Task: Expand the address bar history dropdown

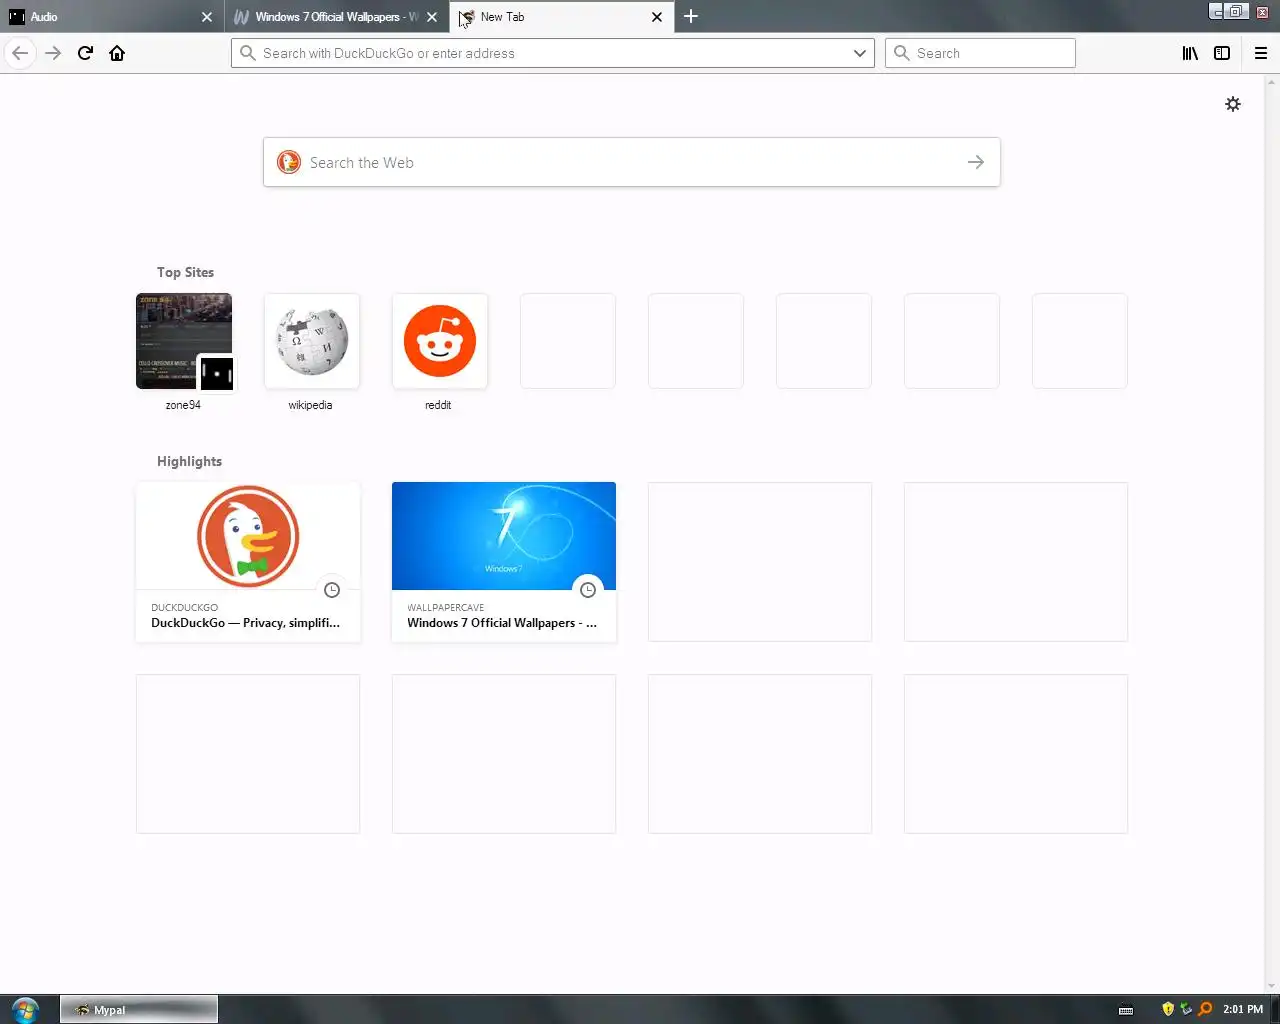Action: [x=860, y=53]
